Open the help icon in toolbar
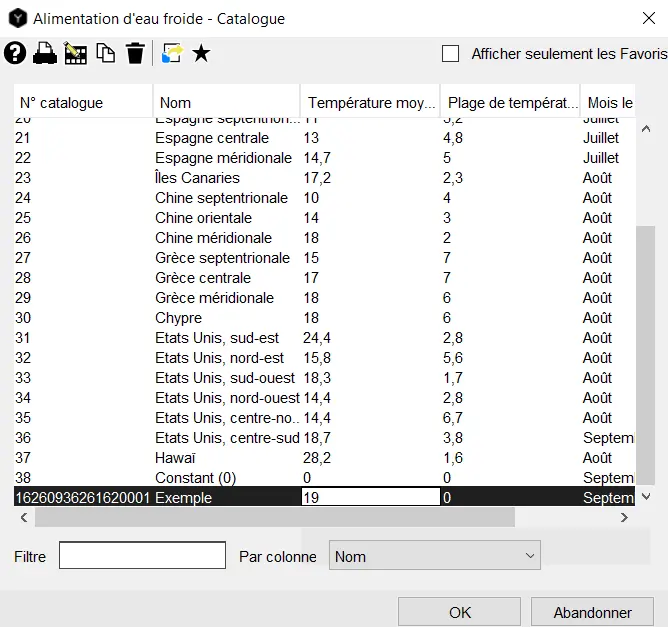Viewport: 668px width, 627px height. (15, 54)
